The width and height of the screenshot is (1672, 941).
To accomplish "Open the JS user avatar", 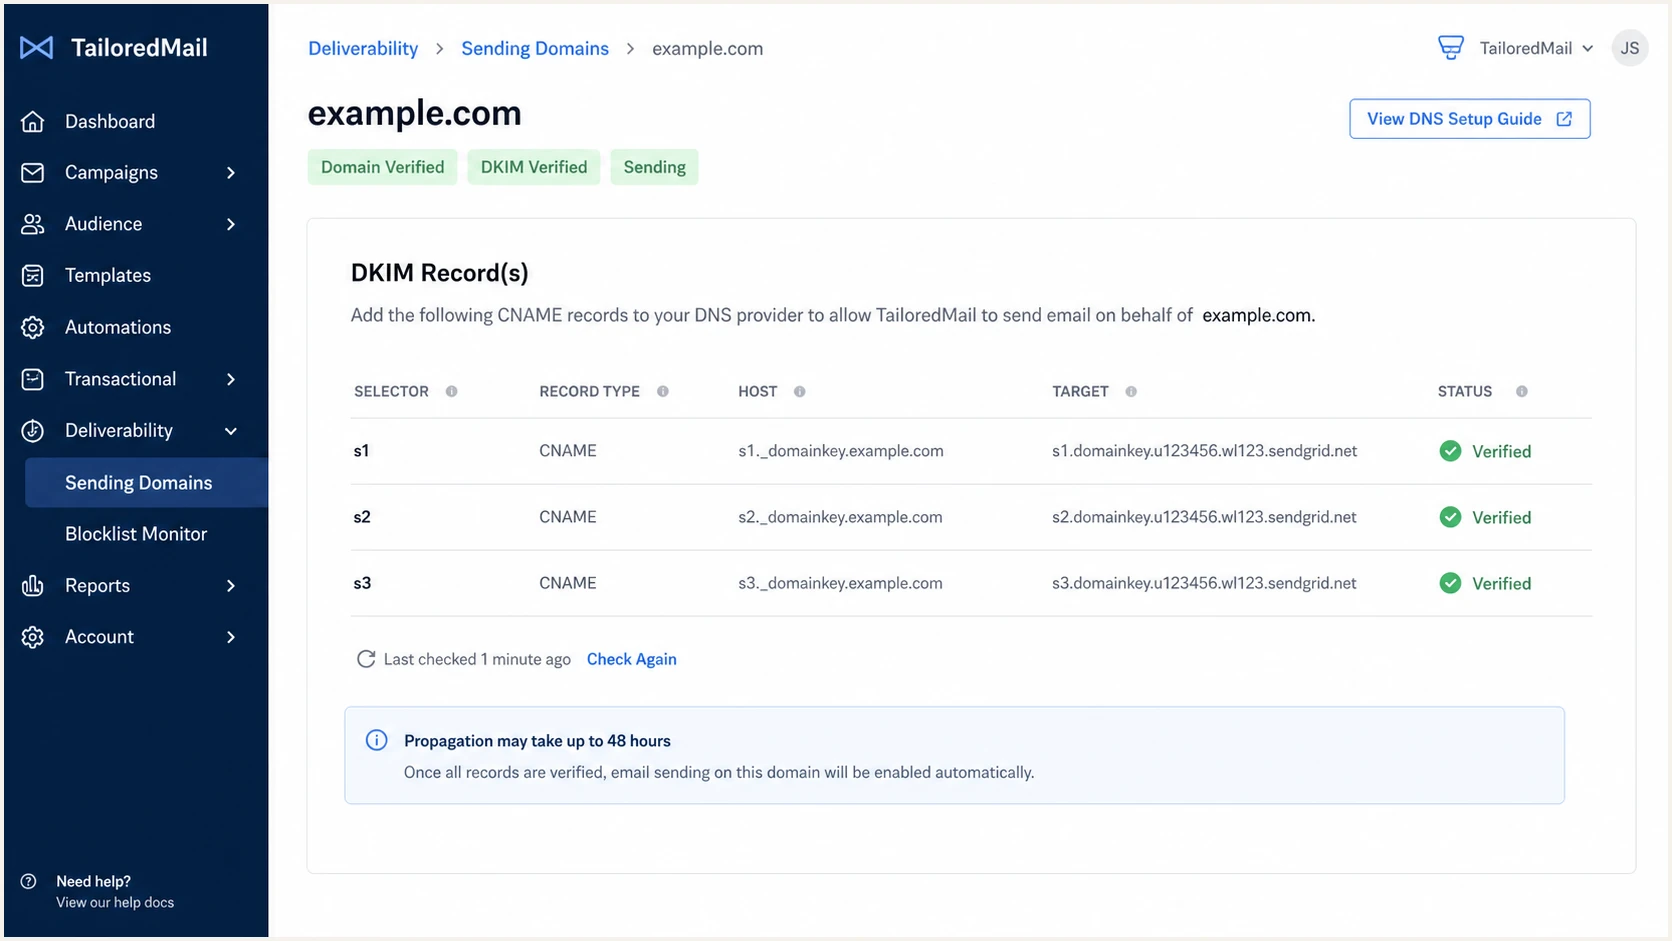I will (1630, 48).
